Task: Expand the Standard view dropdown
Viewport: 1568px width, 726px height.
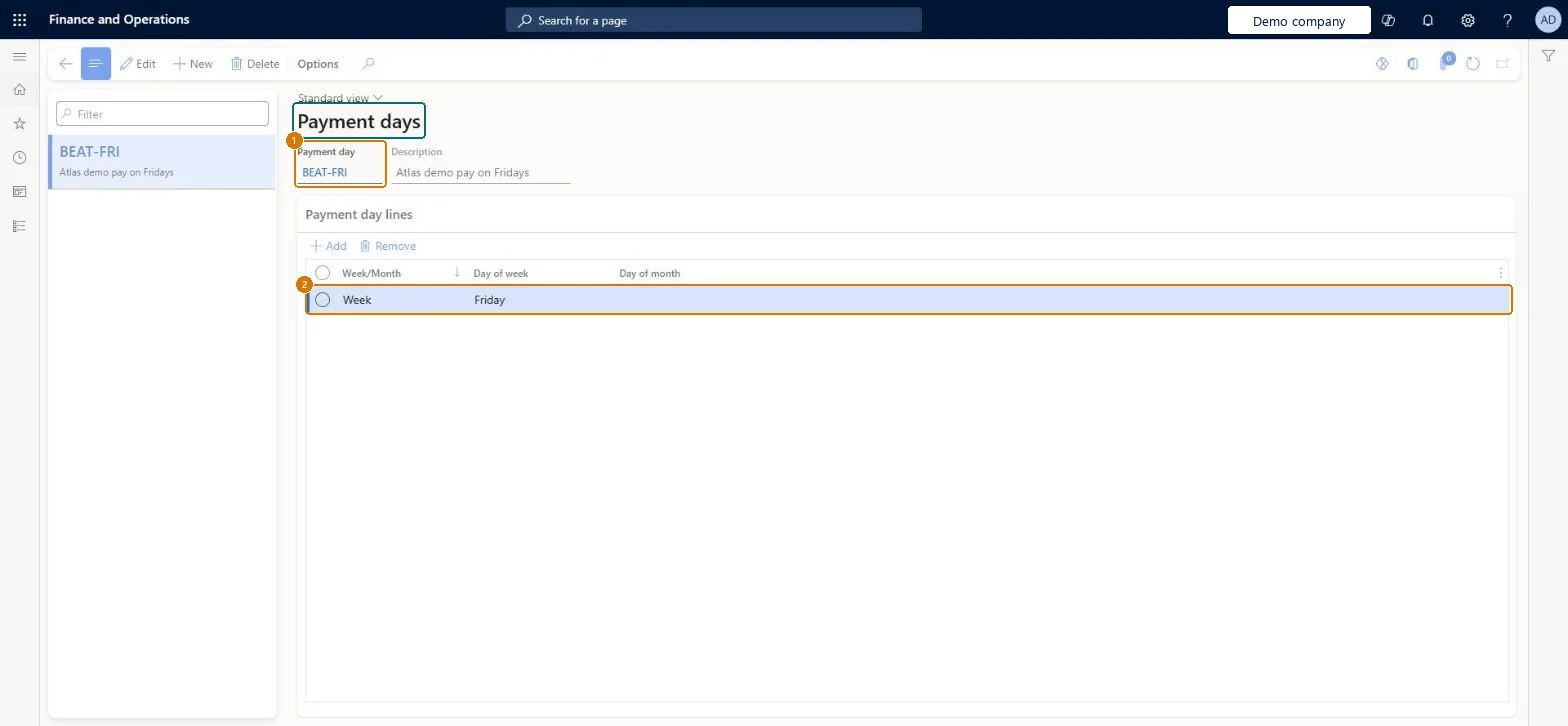Action: [x=340, y=98]
